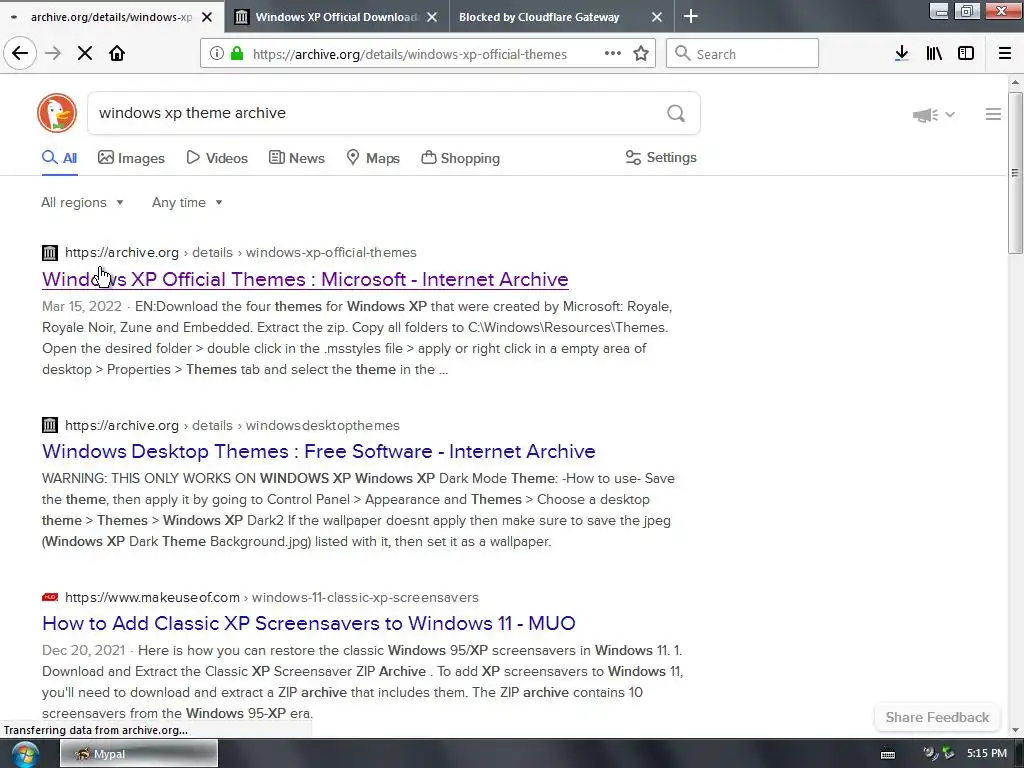Click the taskbar clock showing 5:15 PM

coord(987,754)
